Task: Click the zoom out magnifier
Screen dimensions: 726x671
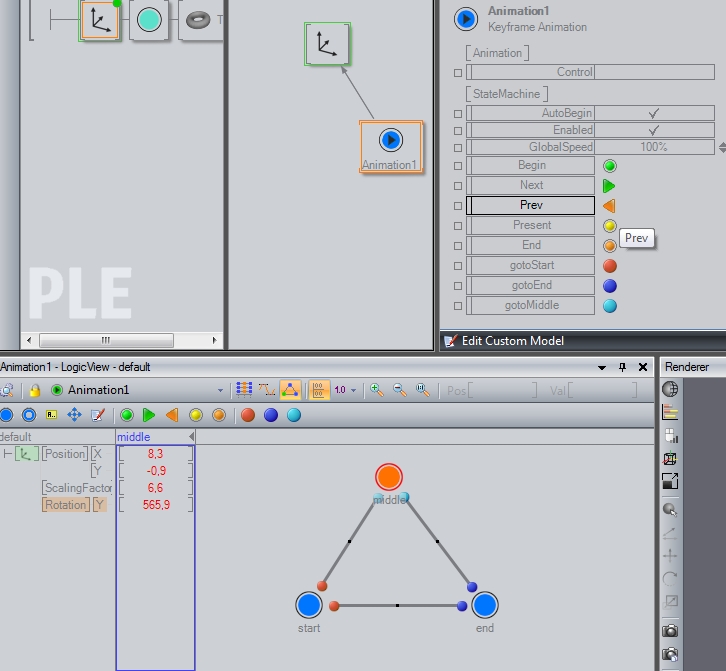Action: coord(400,390)
